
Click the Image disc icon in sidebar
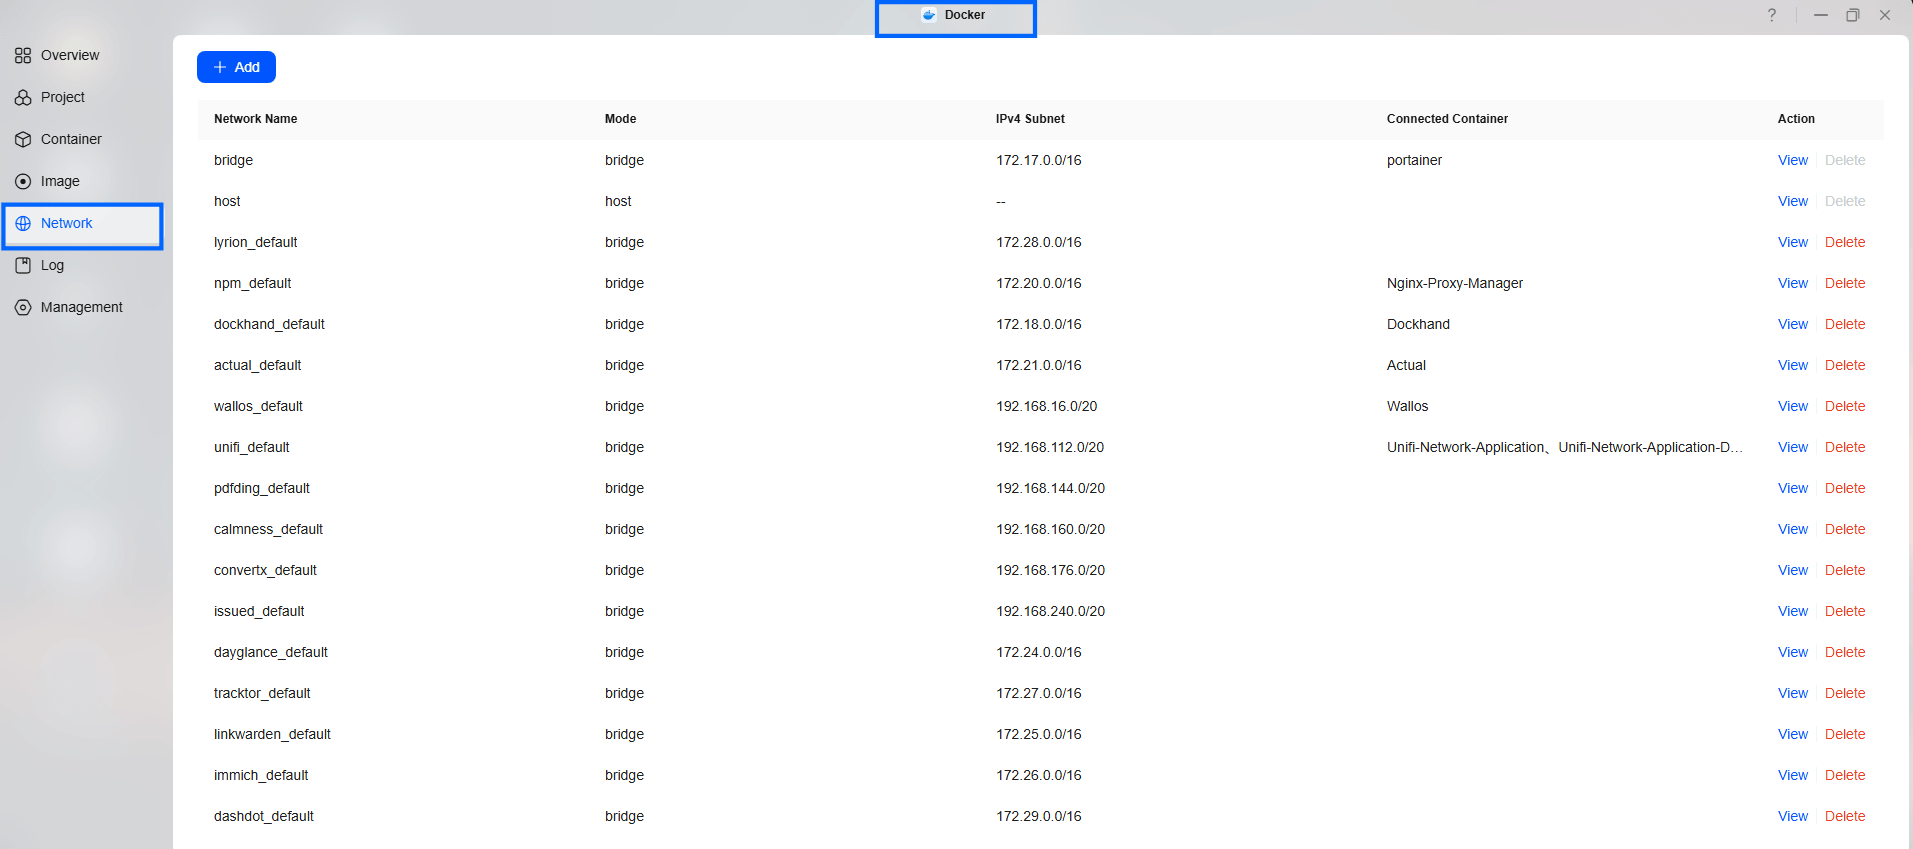tap(23, 181)
